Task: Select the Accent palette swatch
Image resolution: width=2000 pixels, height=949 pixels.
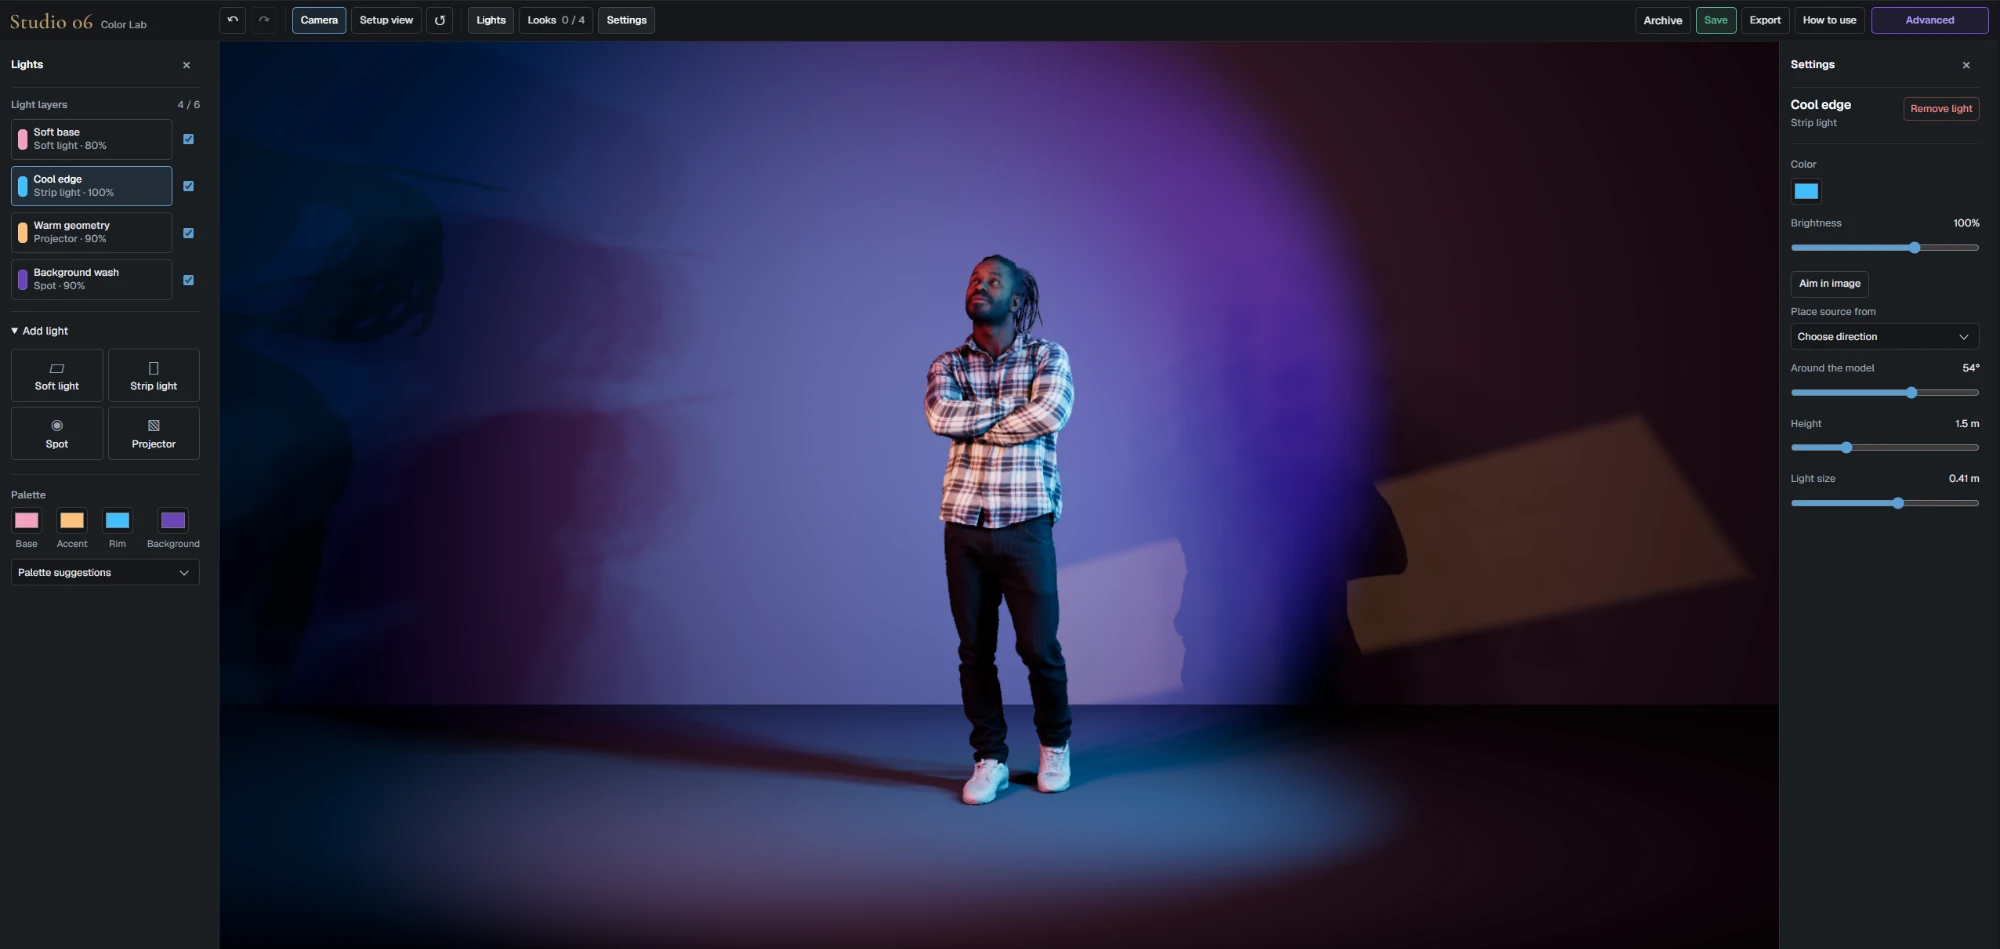Action: (72, 520)
